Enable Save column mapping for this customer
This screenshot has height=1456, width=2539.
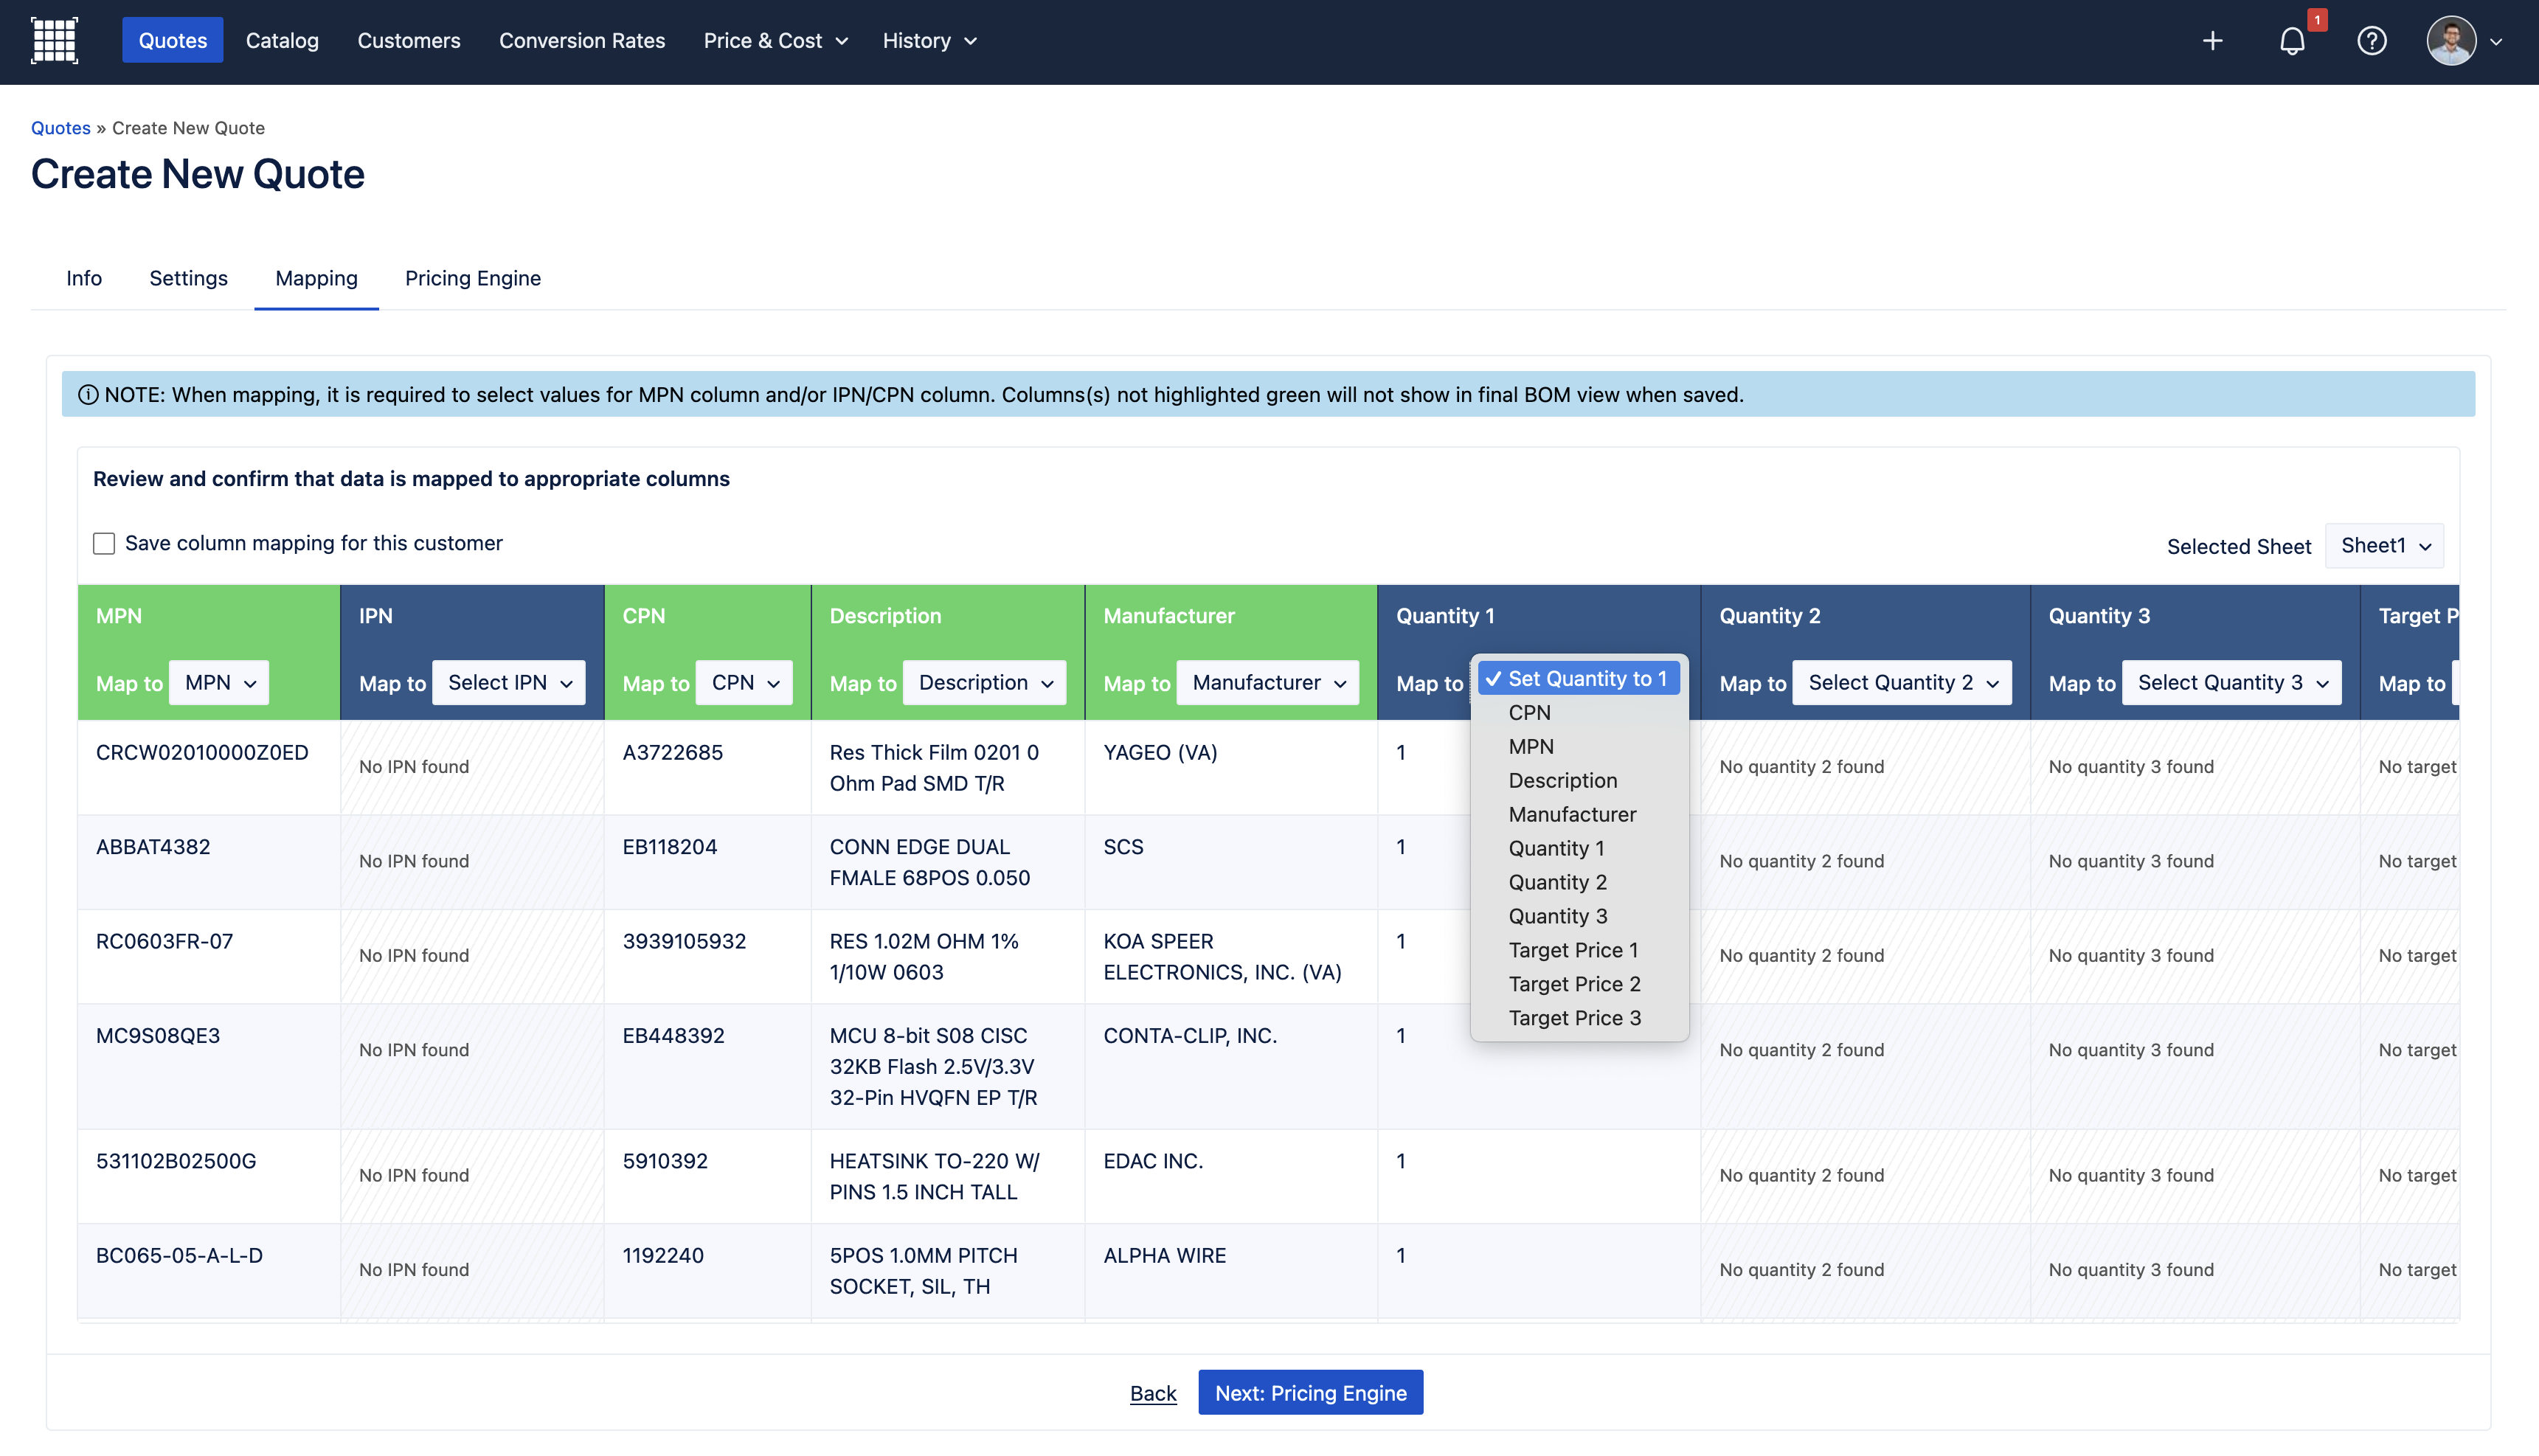(104, 543)
